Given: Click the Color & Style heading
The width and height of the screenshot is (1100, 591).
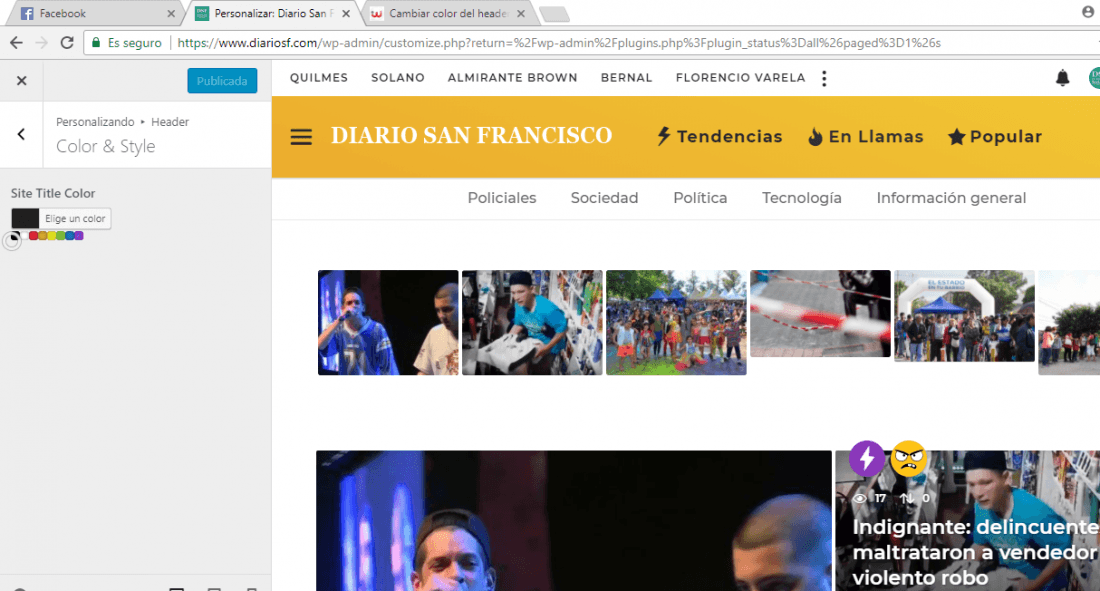Looking at the screenshot, I should tap(105, 146).
